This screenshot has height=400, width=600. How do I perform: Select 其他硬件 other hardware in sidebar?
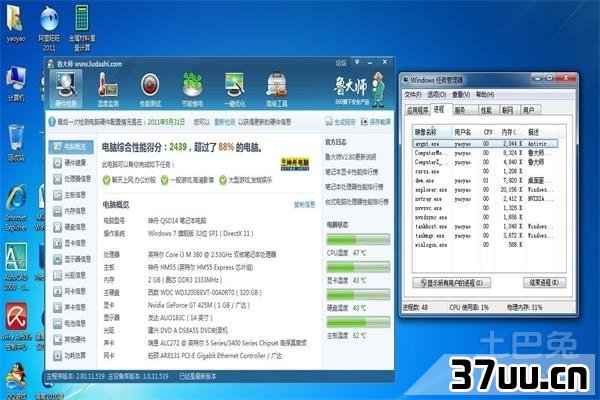(71, 340)
